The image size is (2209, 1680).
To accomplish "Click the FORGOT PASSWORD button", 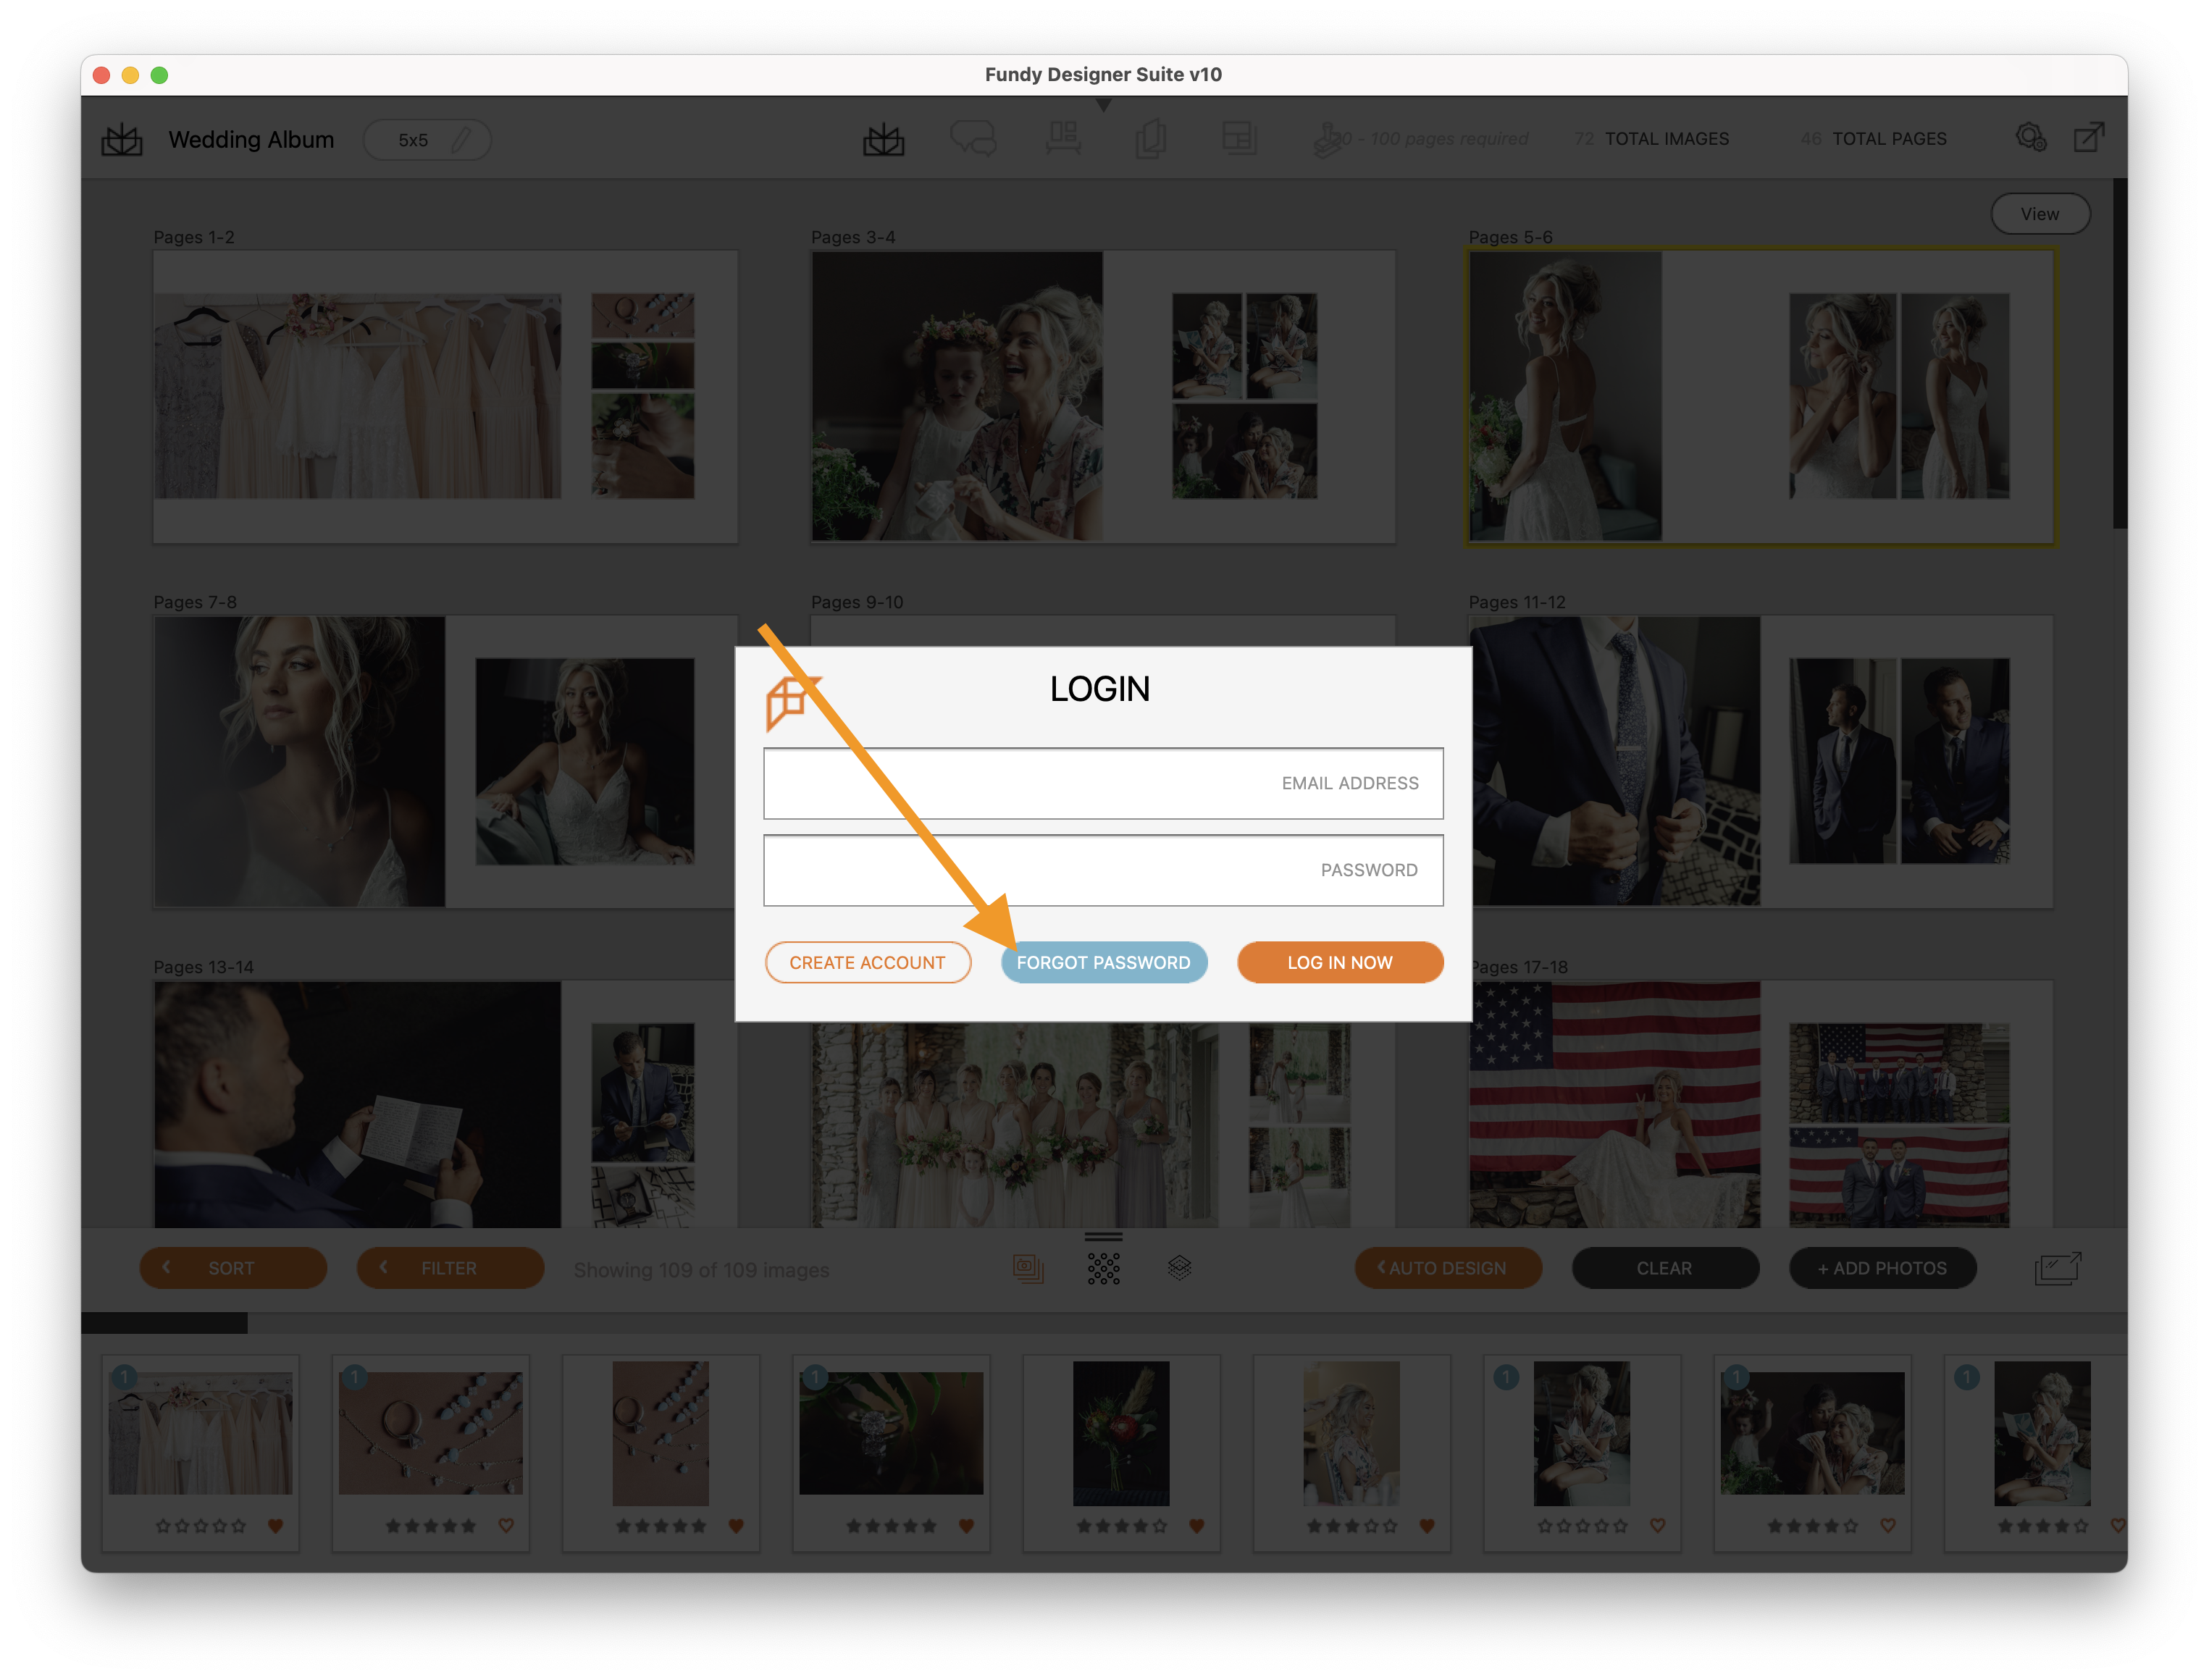I will coord(1101,962).
